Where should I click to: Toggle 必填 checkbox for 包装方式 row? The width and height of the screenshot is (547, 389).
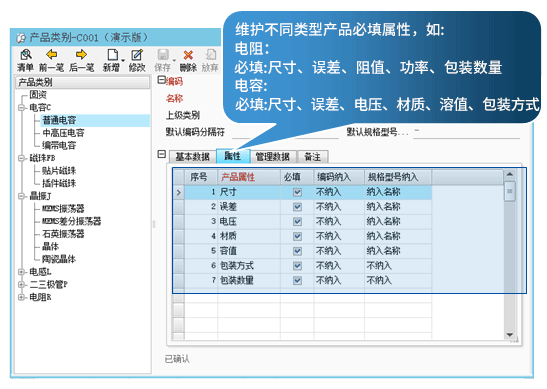pyautogui.click(x=297, y=266)
